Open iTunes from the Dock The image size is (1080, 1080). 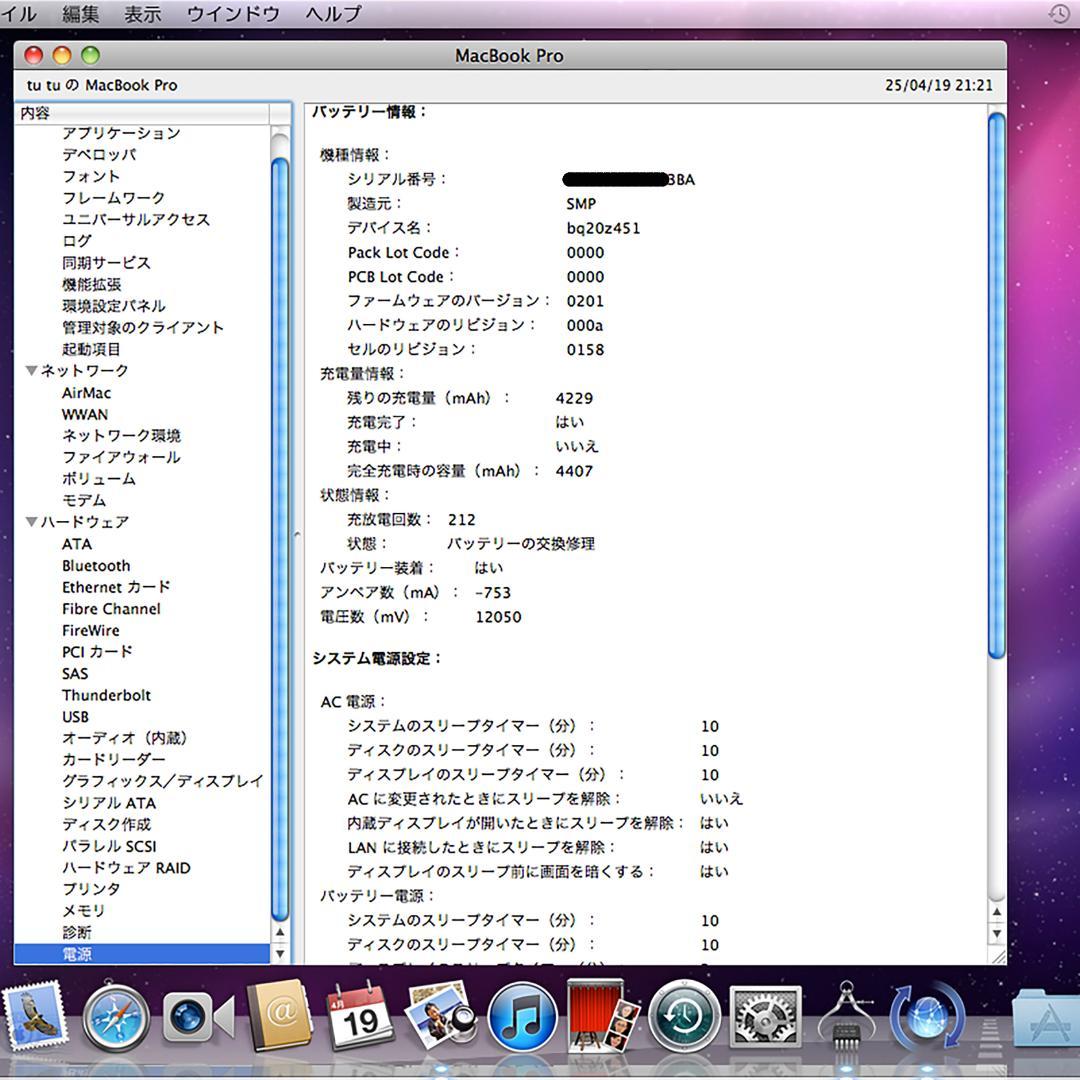520,1018
